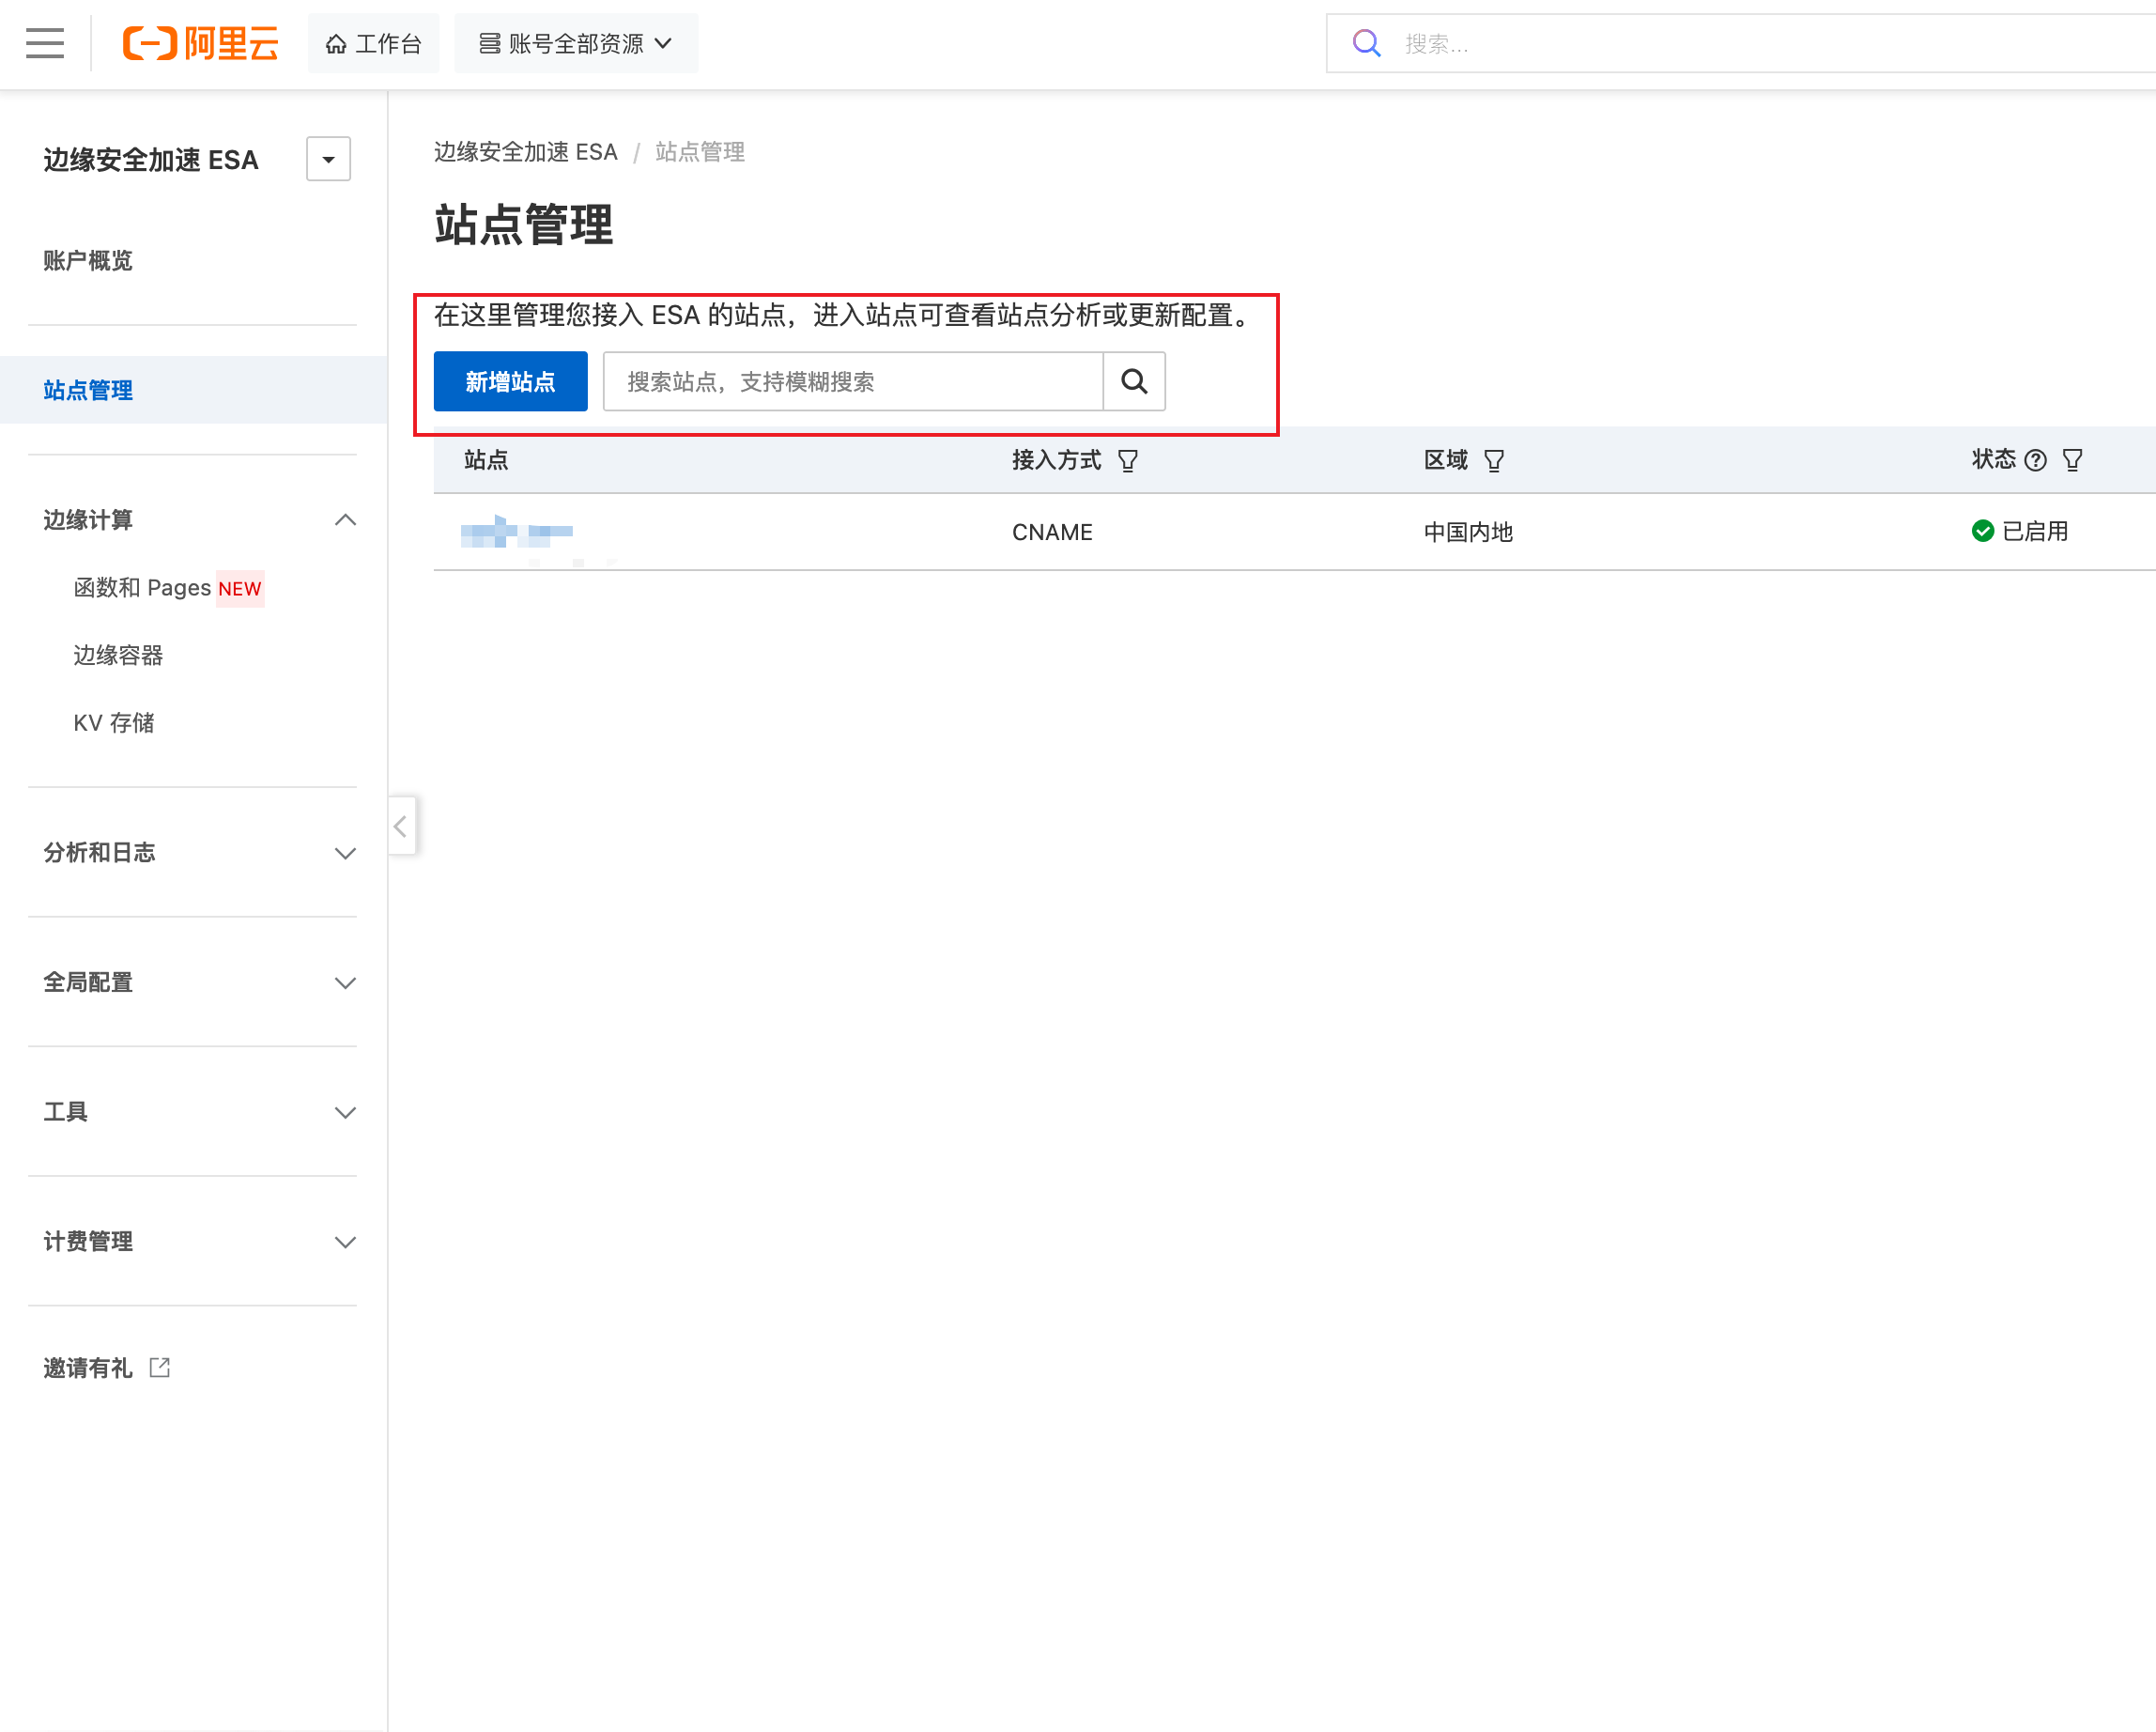Expand the 全局配置 section
The image size is (2156, 1732).
click(x=346, y=982)
